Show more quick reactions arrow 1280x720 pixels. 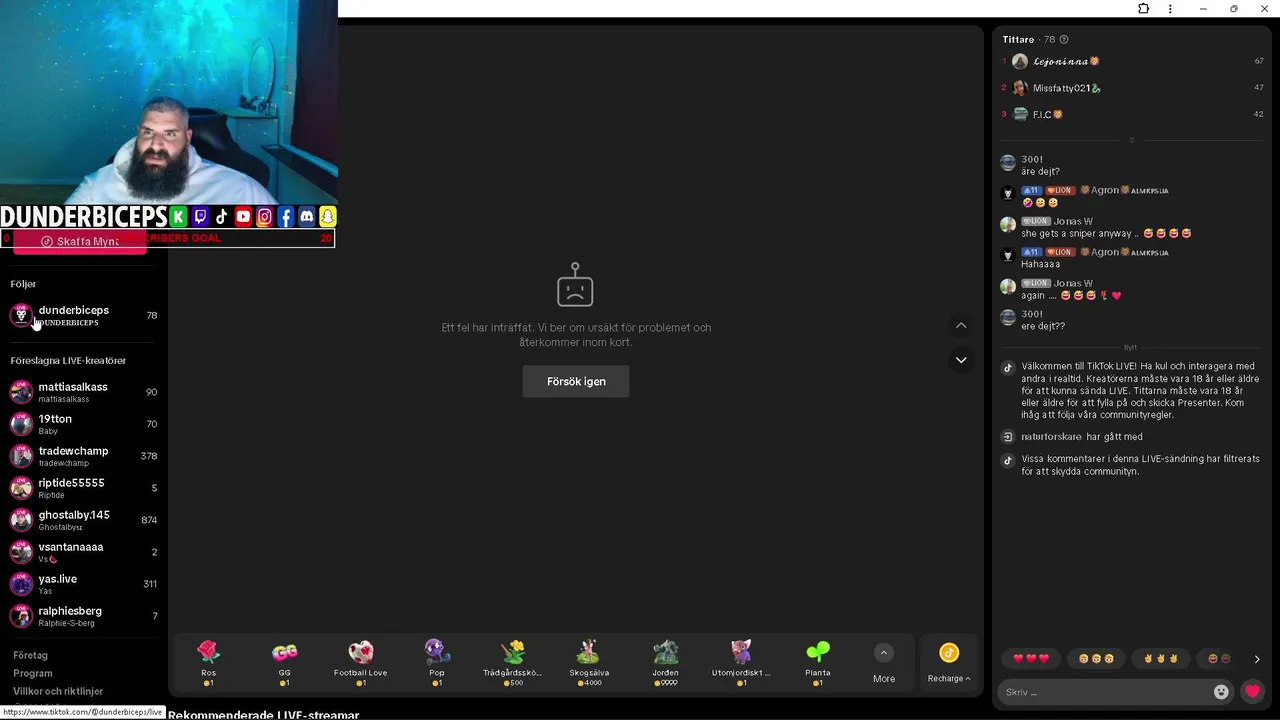[x=1257, y=659]
